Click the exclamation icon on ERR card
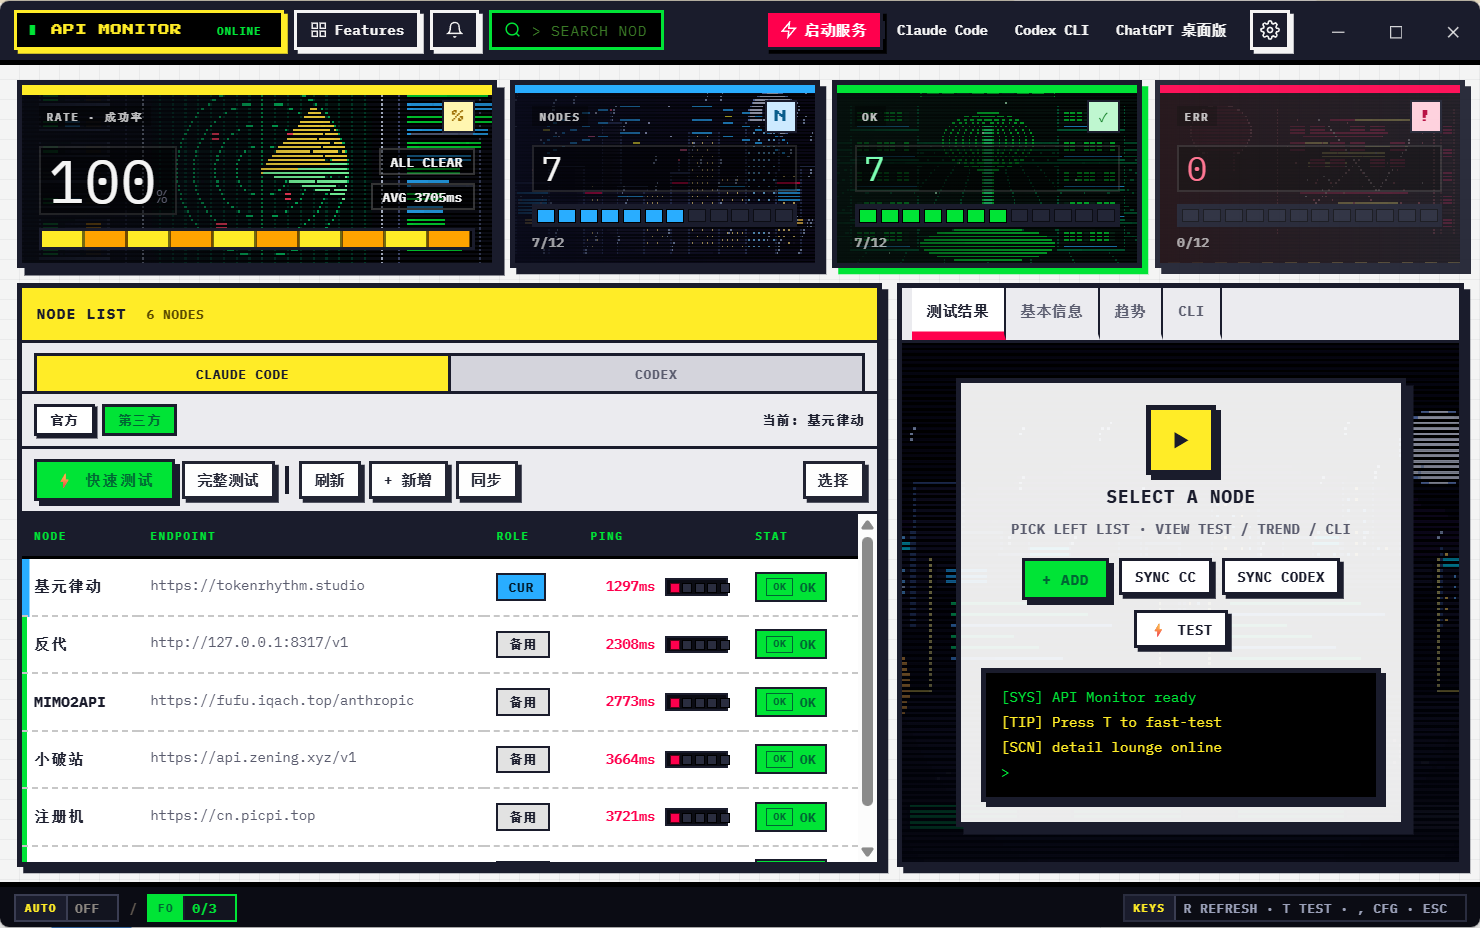 1425,116
